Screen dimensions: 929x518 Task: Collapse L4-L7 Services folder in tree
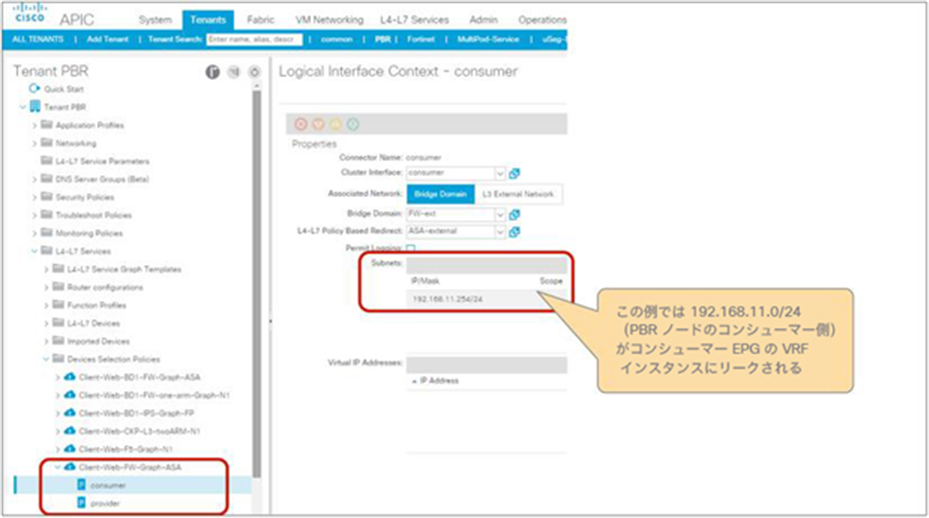(x=34, y=251)
